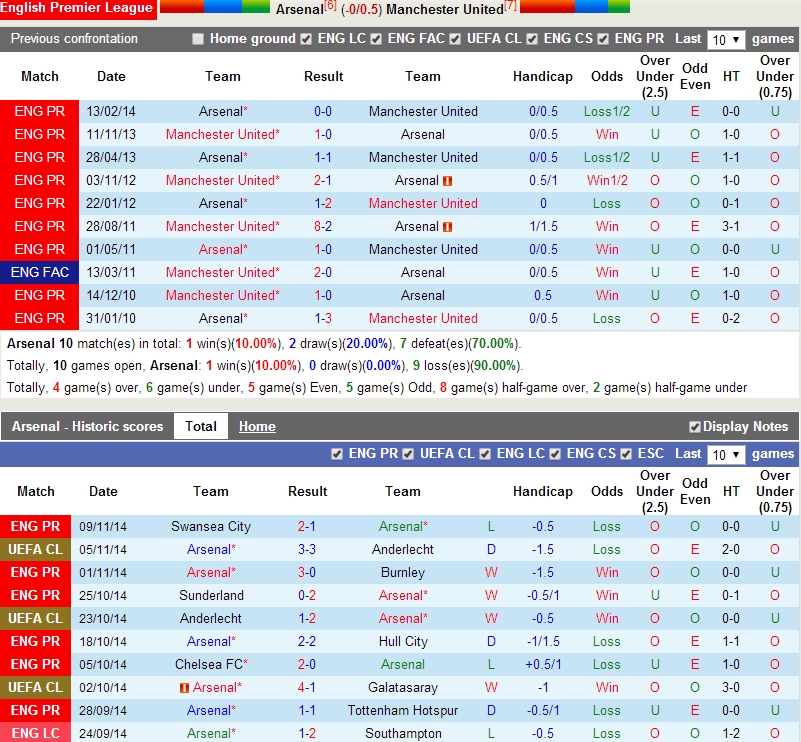Viewport: 801px width, 742px height.
Task: Click Arsenal team name in top header
Action: pyautogui.click(x=299, y=9)
